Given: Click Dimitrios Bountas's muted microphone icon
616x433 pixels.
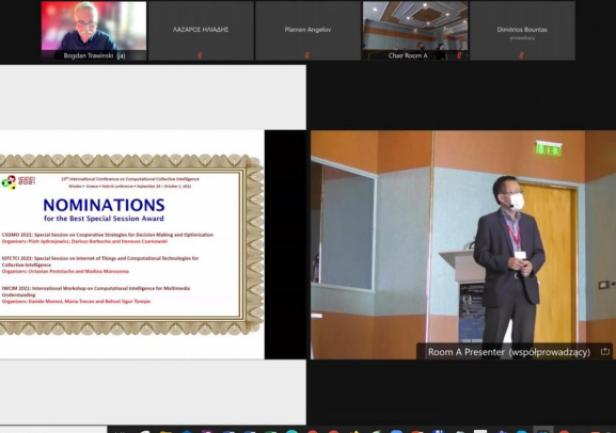Looking at the screenshot, I should (x=521, y=56).
